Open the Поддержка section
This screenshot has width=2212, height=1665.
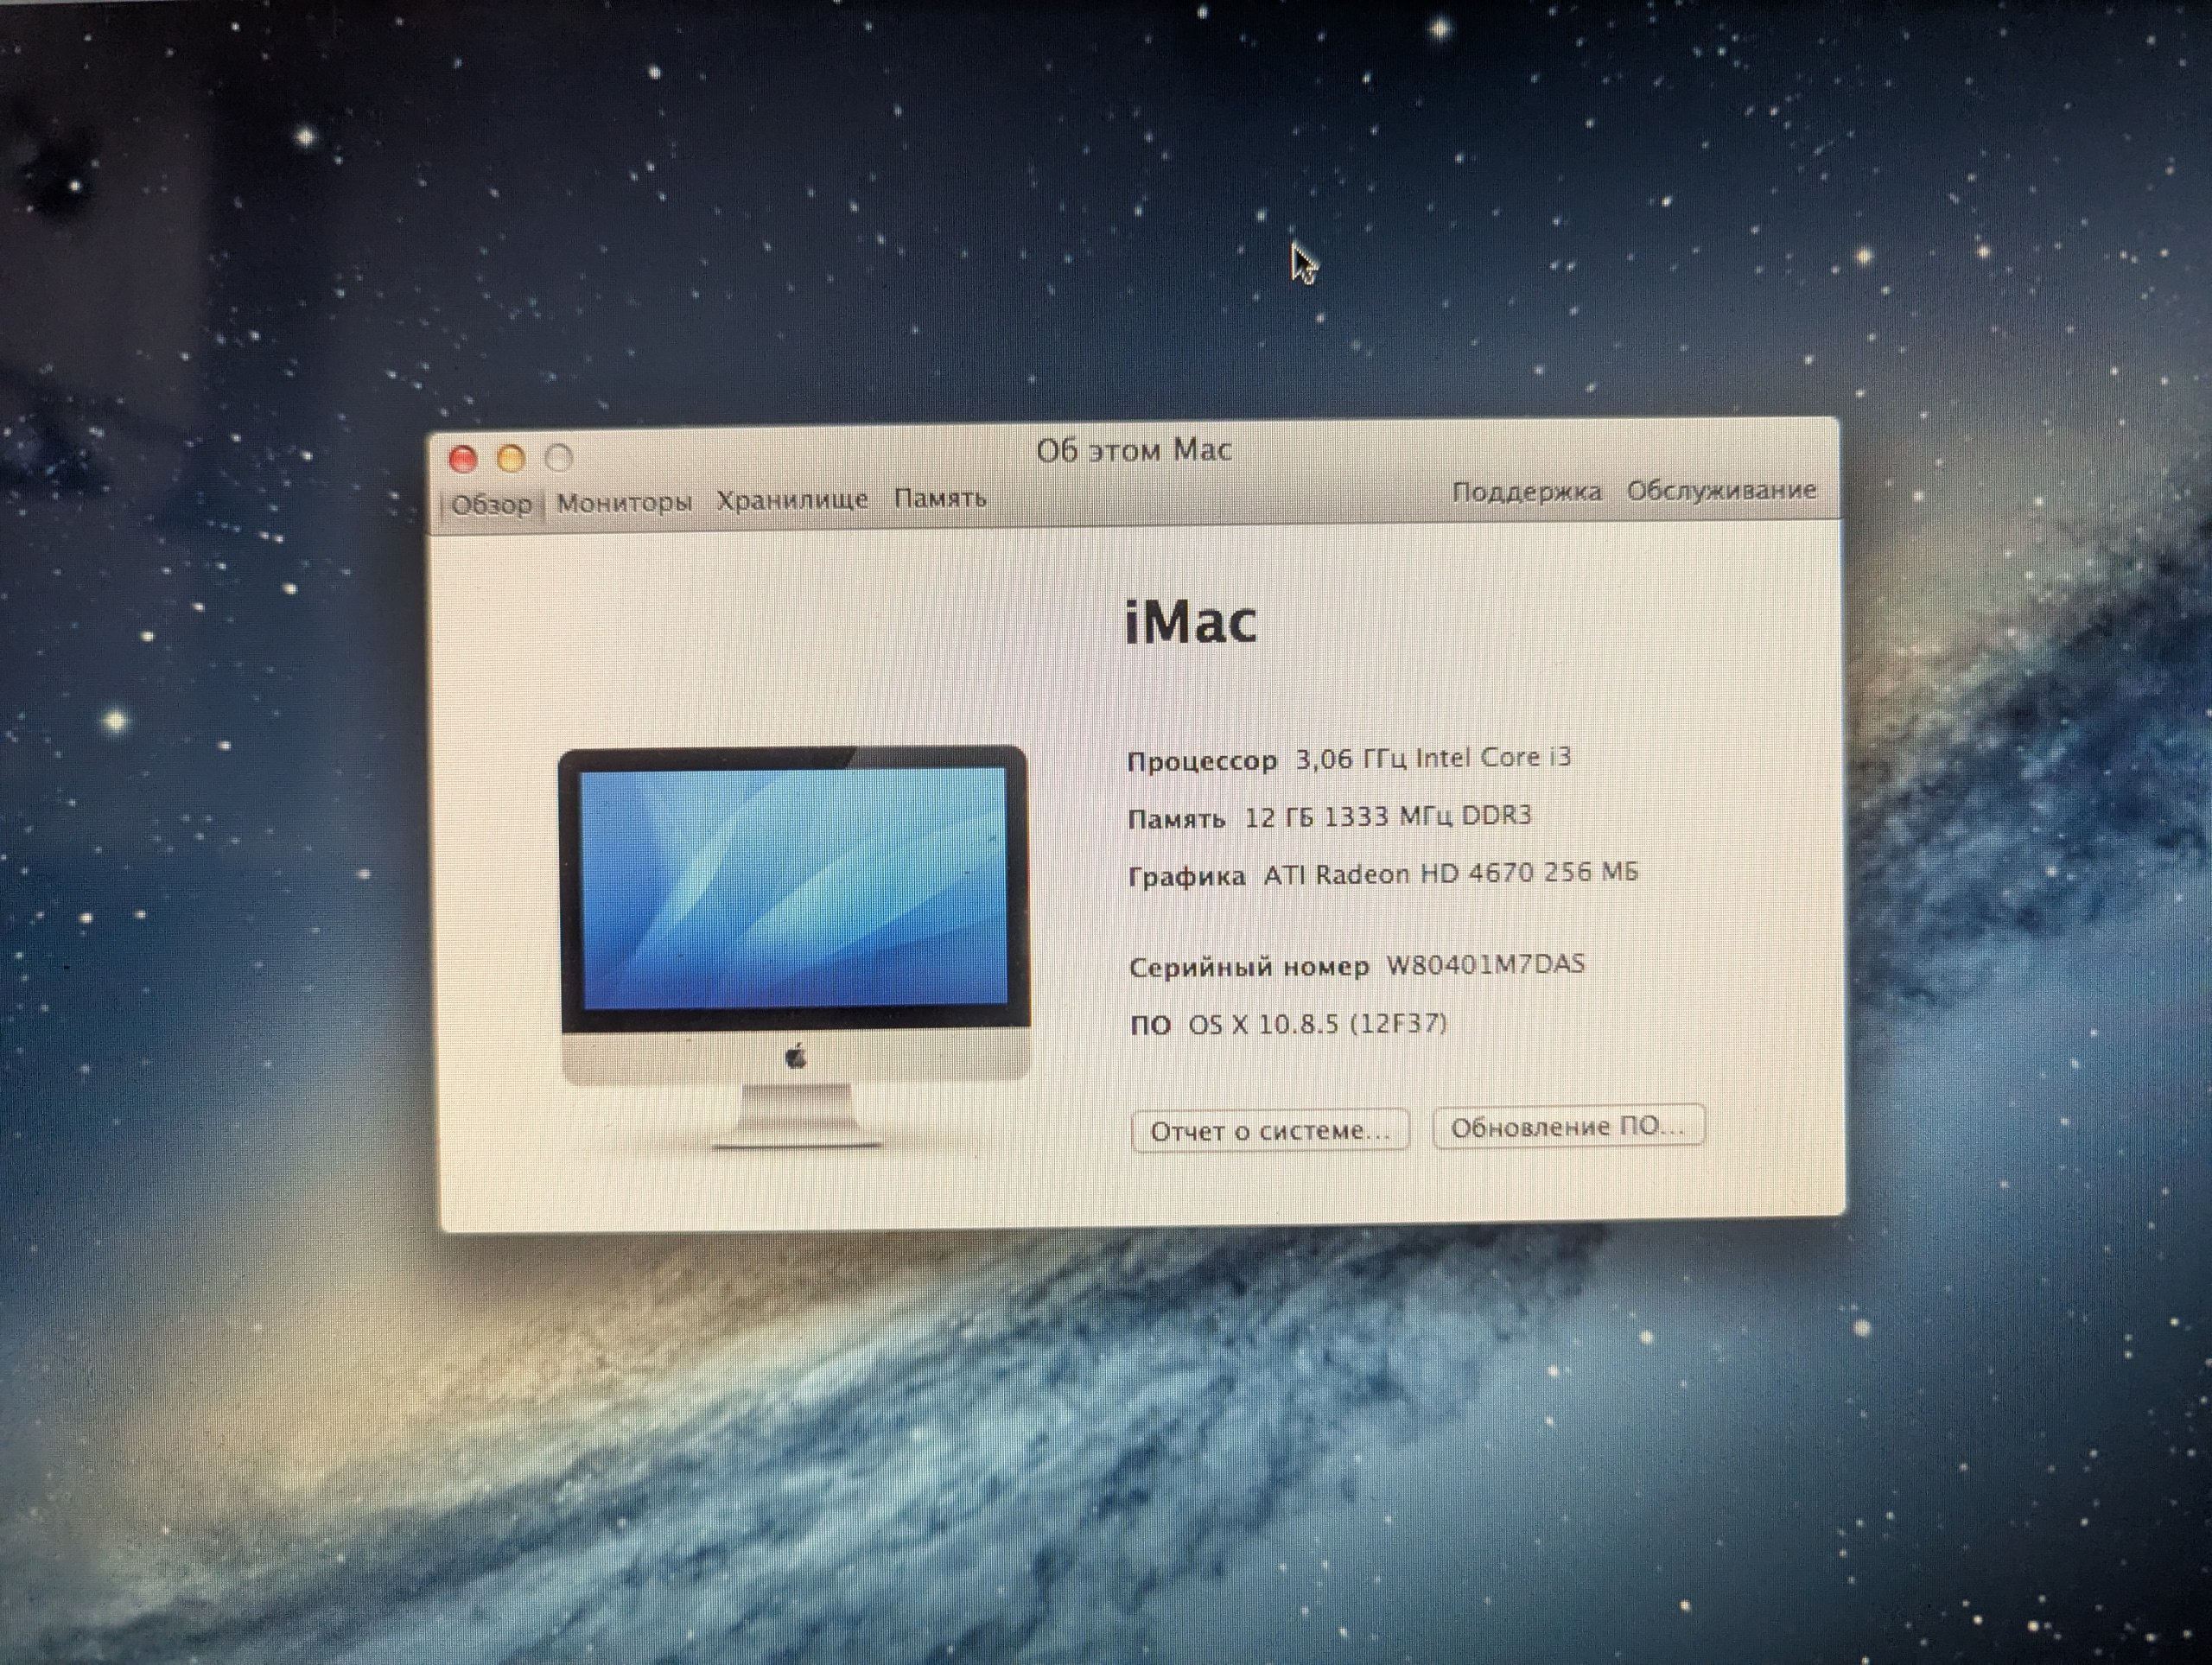pos(1526,492)
